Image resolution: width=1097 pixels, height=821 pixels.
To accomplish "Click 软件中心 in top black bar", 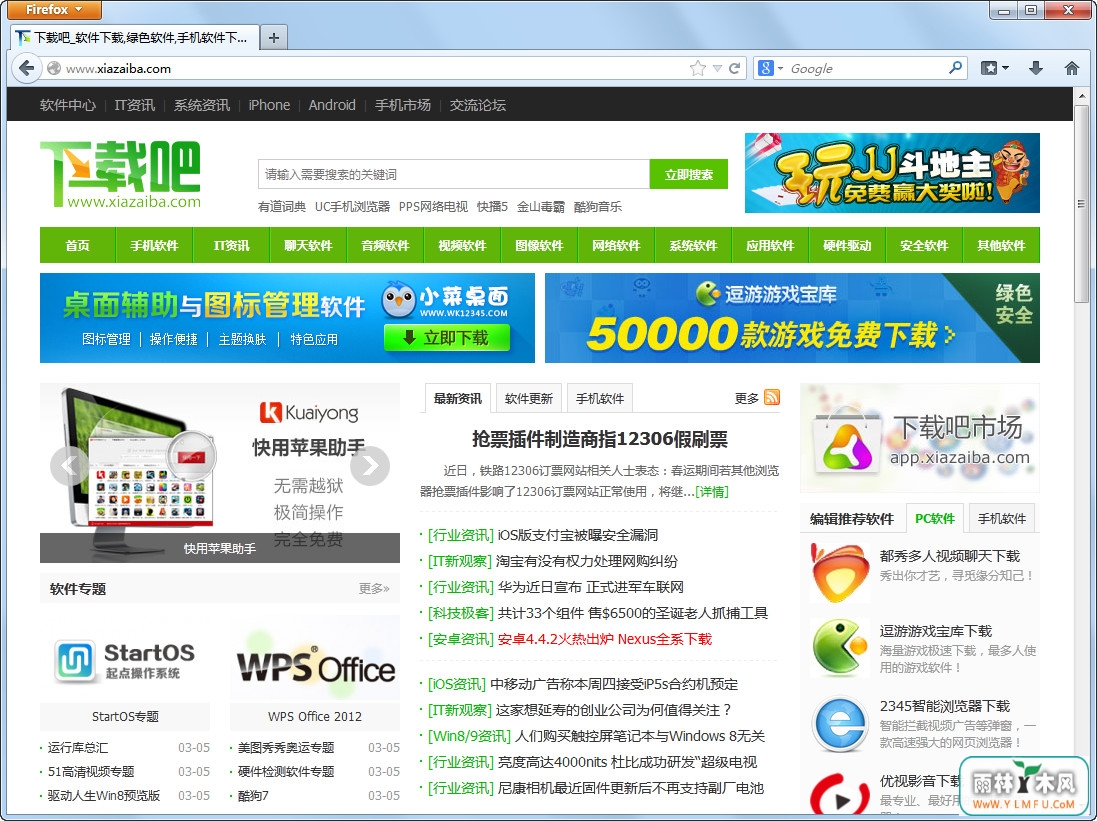I will pyautogui.click(x=68, y=105).
